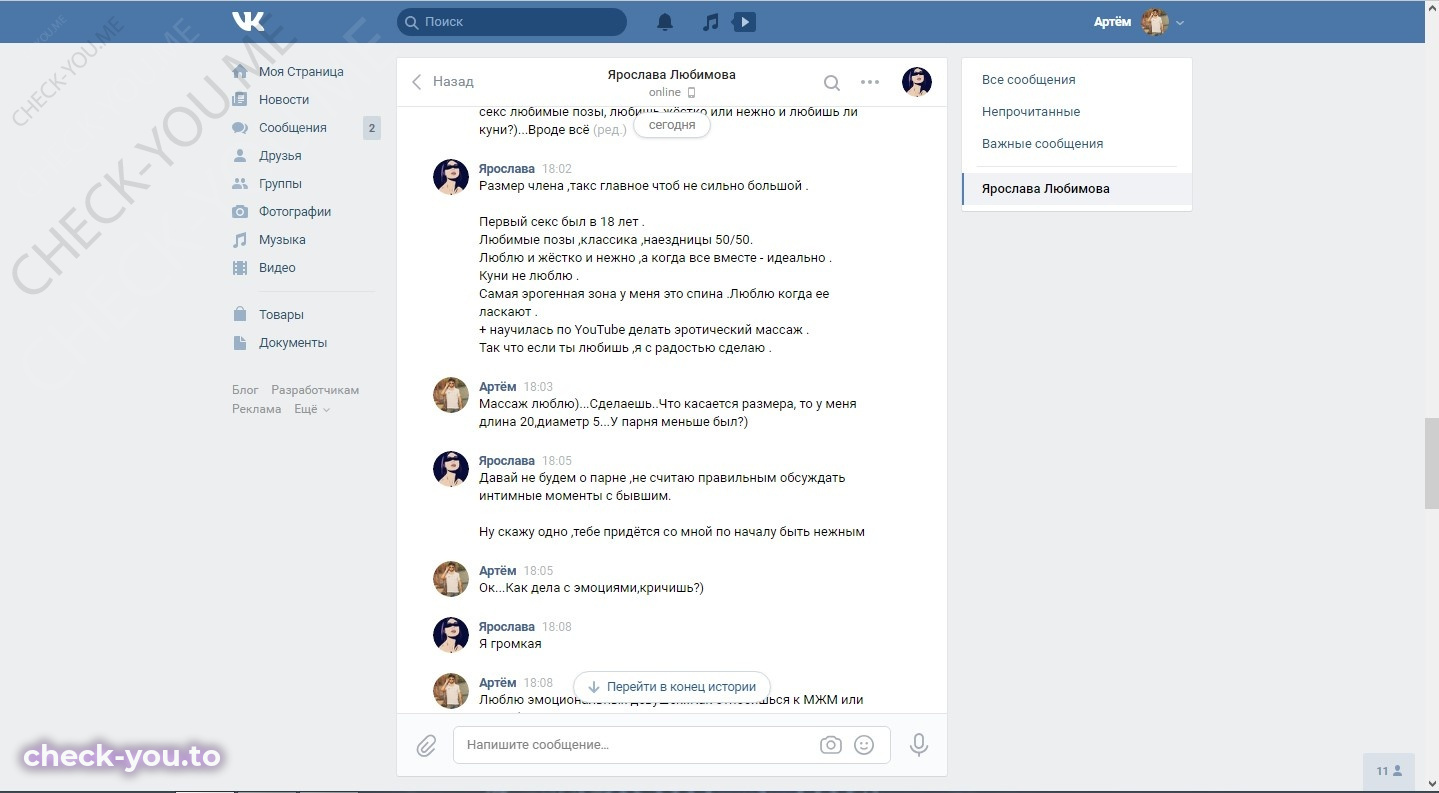Select Непрочитанные filter
This screenshot has height=793, width=1439.
pos(1031,112)
